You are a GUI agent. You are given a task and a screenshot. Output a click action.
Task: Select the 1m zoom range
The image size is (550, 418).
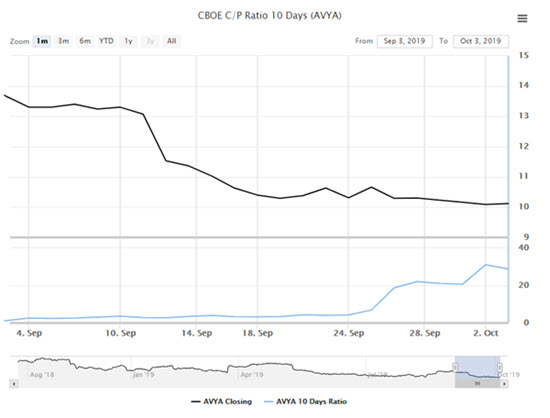42,41
